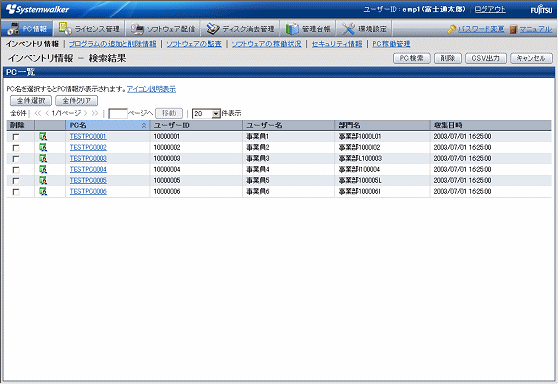Screen dimensions: 558x384
Task: Open ディスク消去管理 tab
Action: coord(240,28)
